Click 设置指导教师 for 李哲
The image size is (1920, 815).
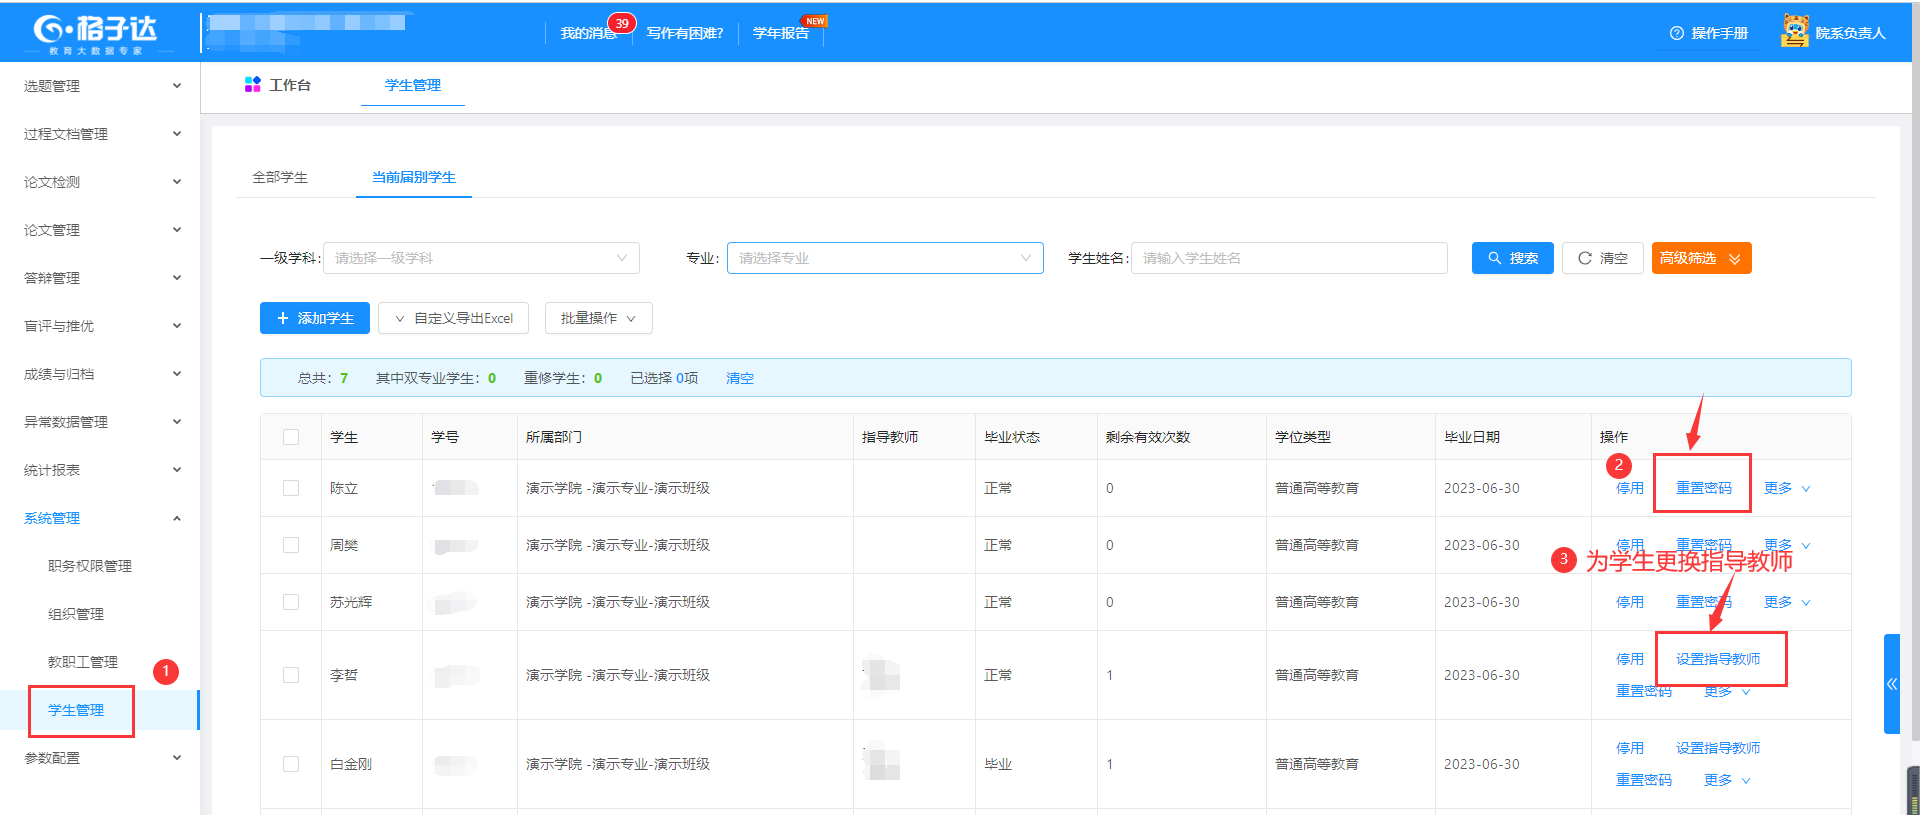tap(1717, 659)
